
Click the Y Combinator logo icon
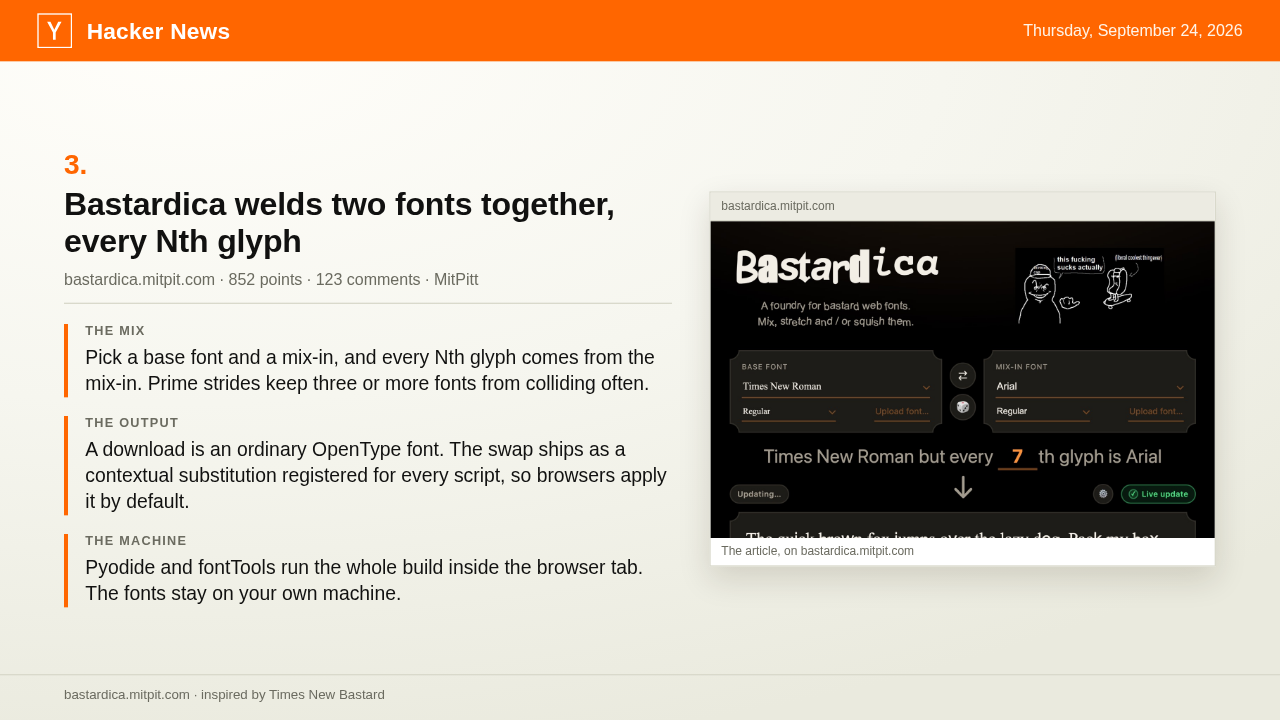[54, 31]
